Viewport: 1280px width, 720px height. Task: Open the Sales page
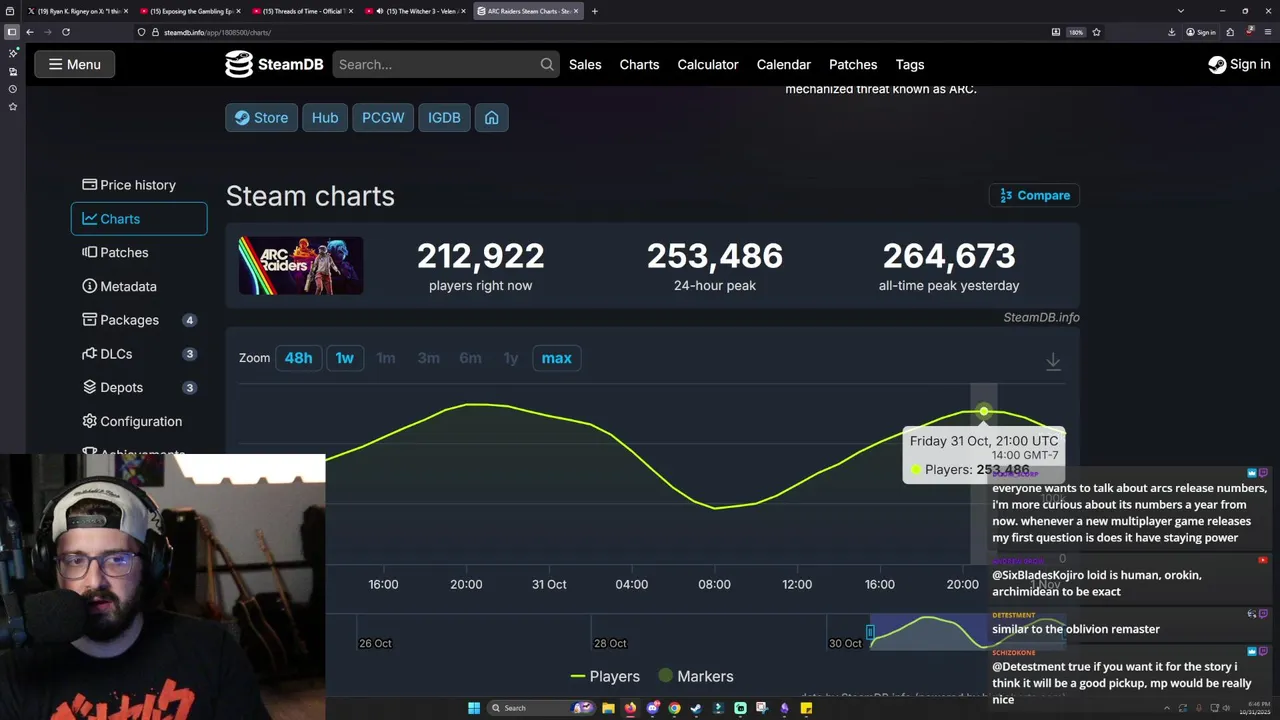pyautogui.click(x=585, y=64)
